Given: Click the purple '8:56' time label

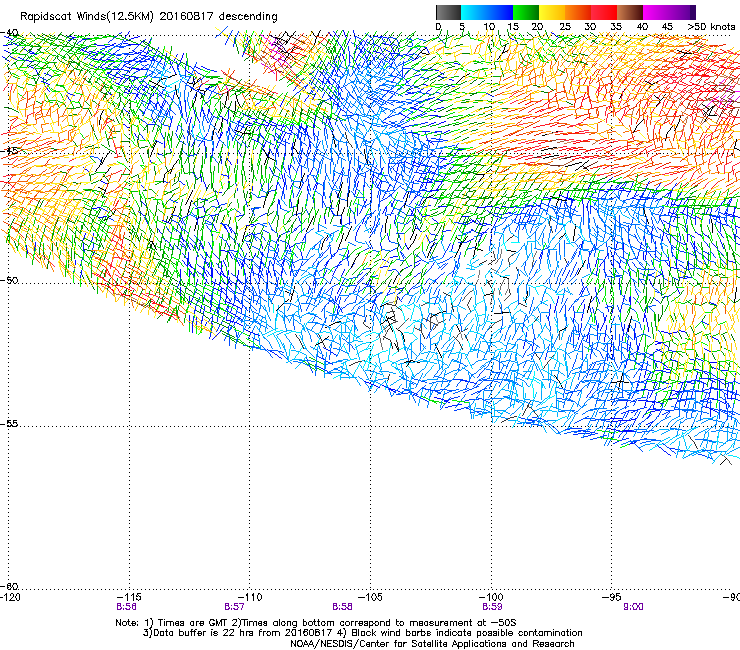Looking at the screenshot, I should point(126,607).
